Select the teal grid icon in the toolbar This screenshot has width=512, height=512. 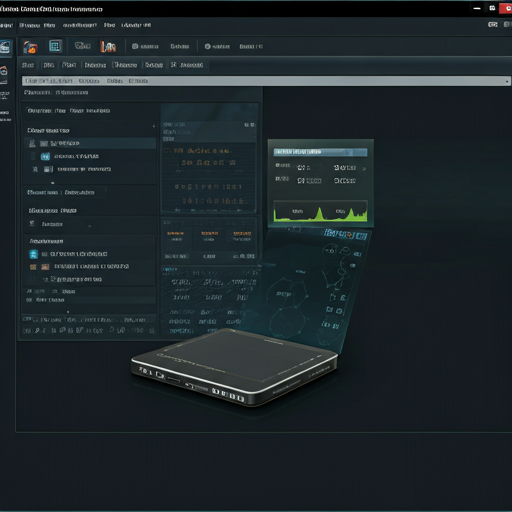coord(55,46)
